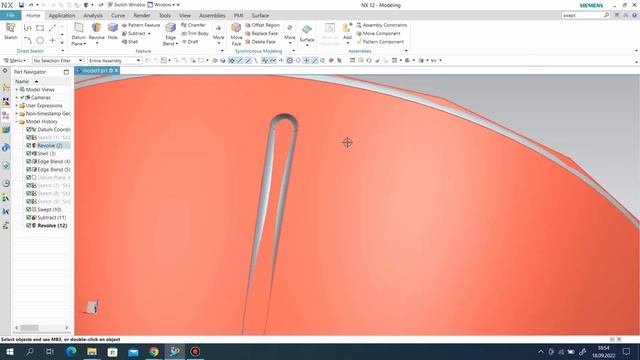Open the File menu tab
This screenshot has height=360, width=640.
11,15
